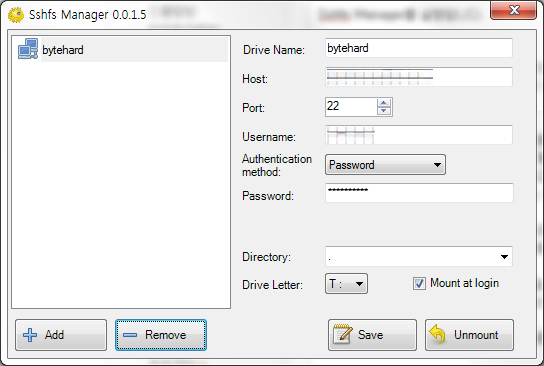The image size is (544, 366).
Task: Click into the Username field
Action: pos(419,135)
